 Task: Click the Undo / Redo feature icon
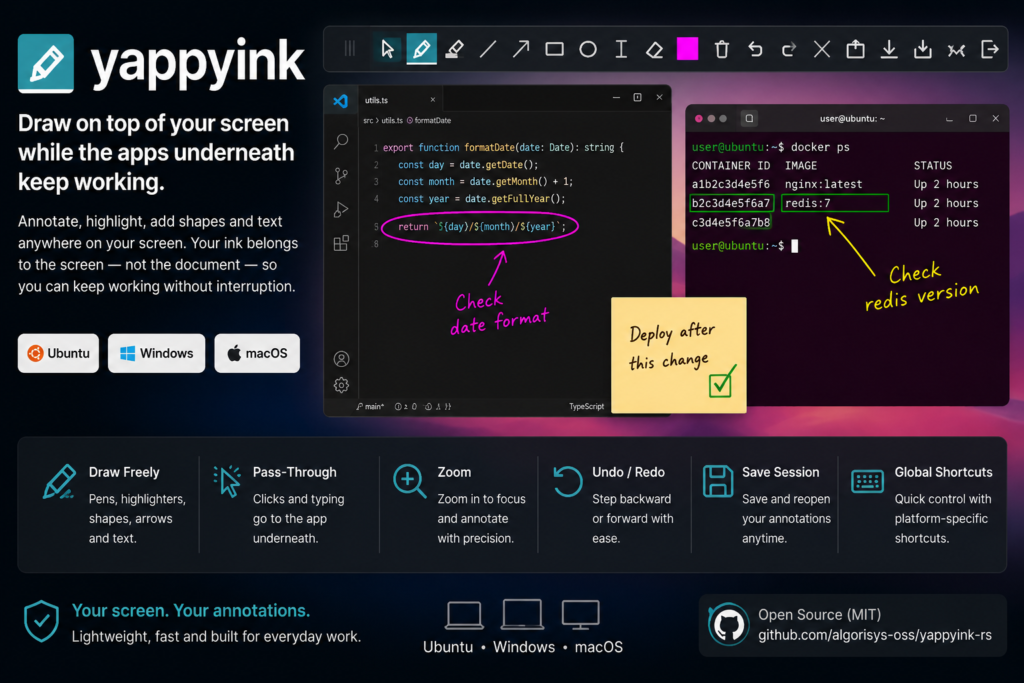point(567,481)
